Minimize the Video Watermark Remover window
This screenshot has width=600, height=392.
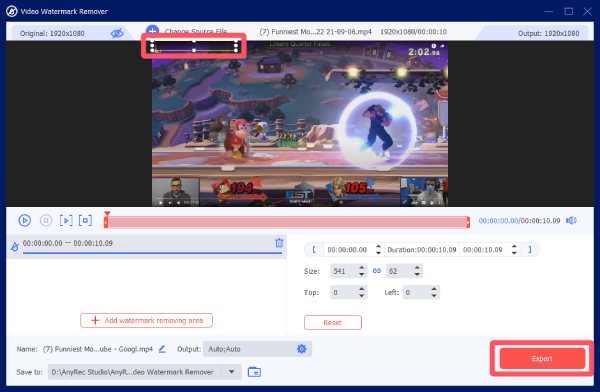pos(549,11)
